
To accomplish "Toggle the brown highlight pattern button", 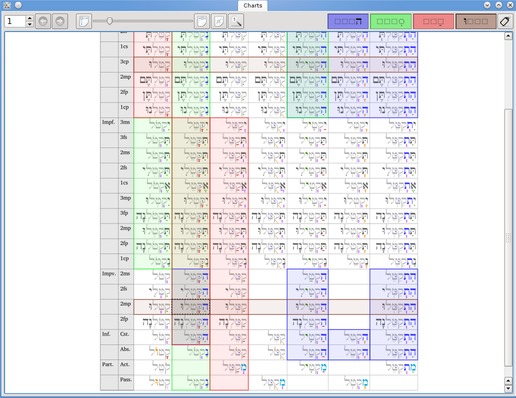I will 476,21.
